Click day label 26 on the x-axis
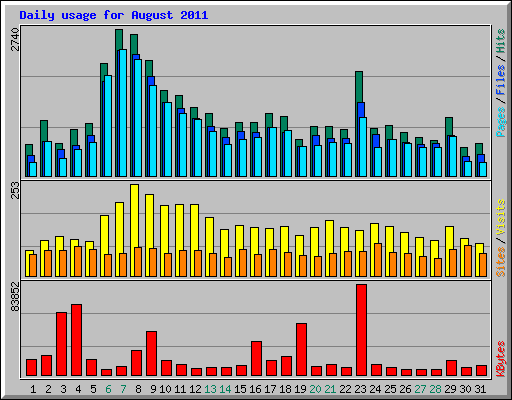 [x=405, y=389]
